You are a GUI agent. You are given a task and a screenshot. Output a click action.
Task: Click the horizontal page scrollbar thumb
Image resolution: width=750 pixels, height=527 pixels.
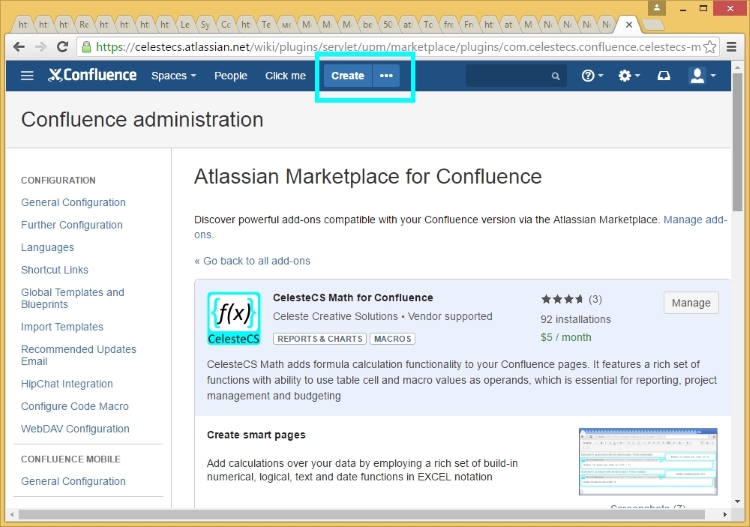[361, 515]
